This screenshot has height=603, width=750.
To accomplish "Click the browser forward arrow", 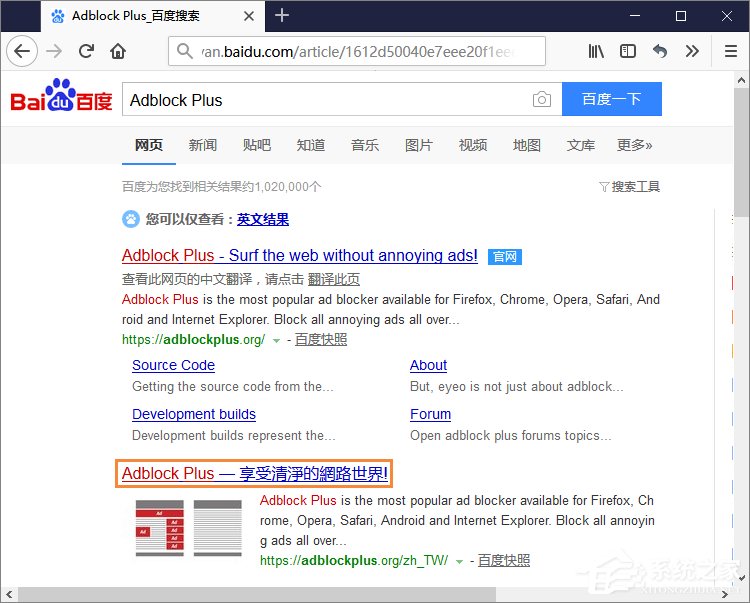I will pos(54,51).
